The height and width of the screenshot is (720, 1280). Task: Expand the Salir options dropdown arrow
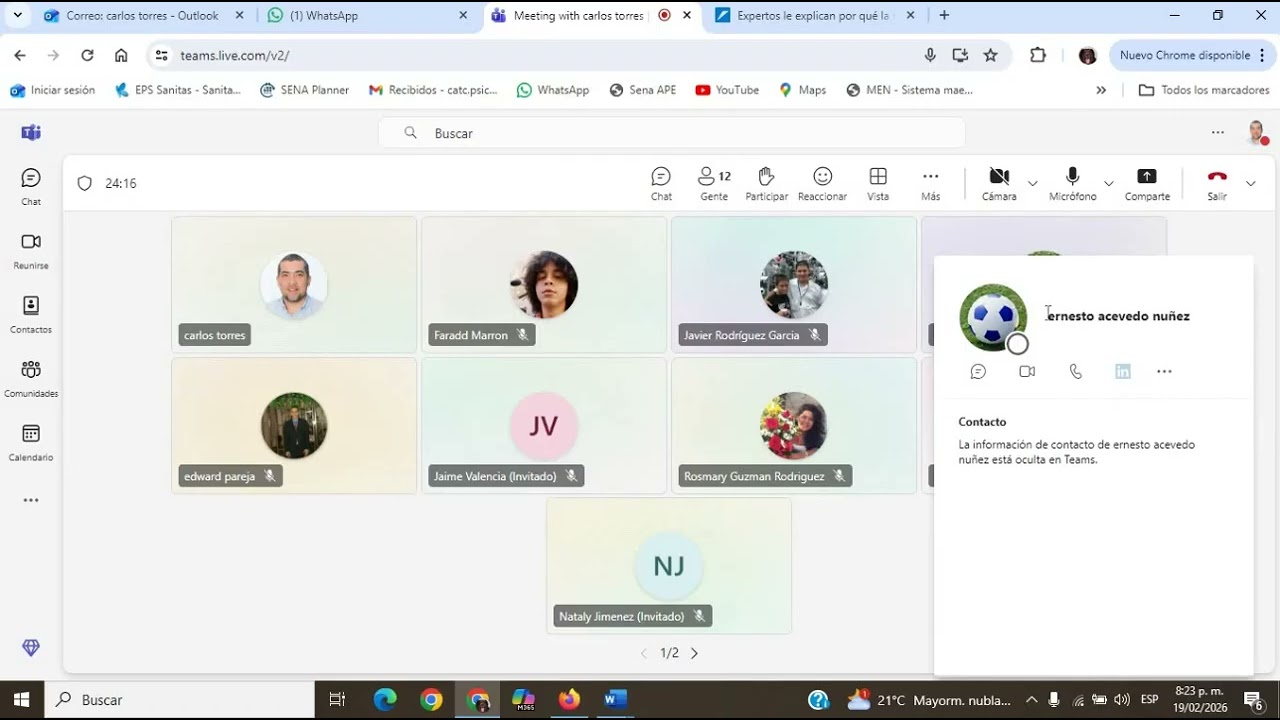click(1250, 183)
